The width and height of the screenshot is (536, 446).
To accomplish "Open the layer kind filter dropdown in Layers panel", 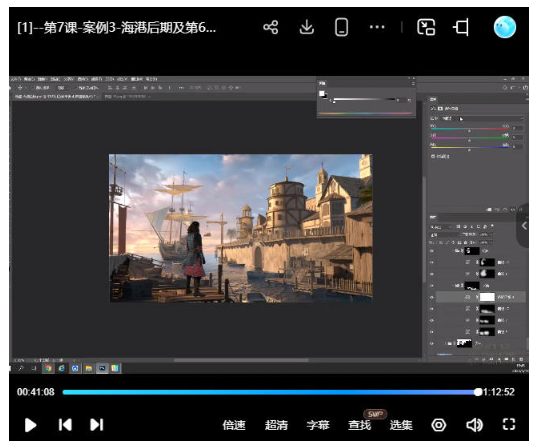I will [x=441, y=227].
